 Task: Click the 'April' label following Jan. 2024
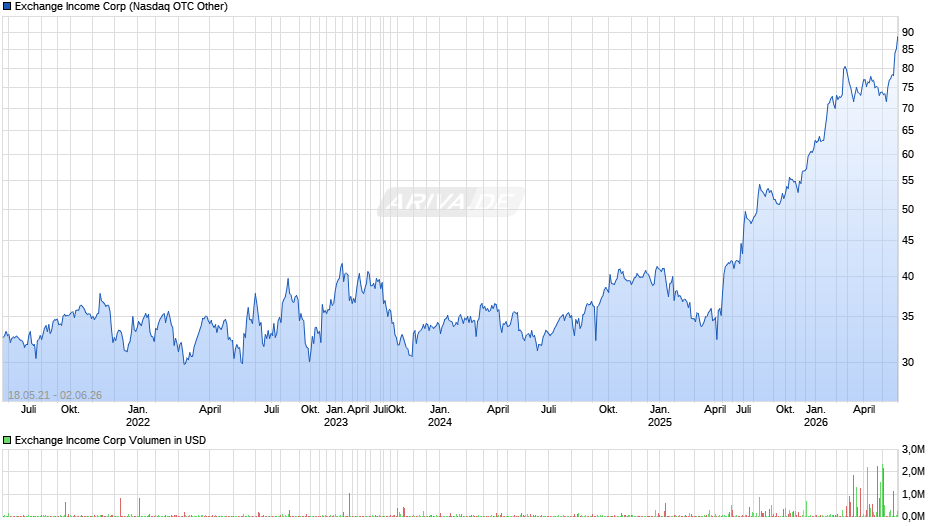tap(498, 410)
